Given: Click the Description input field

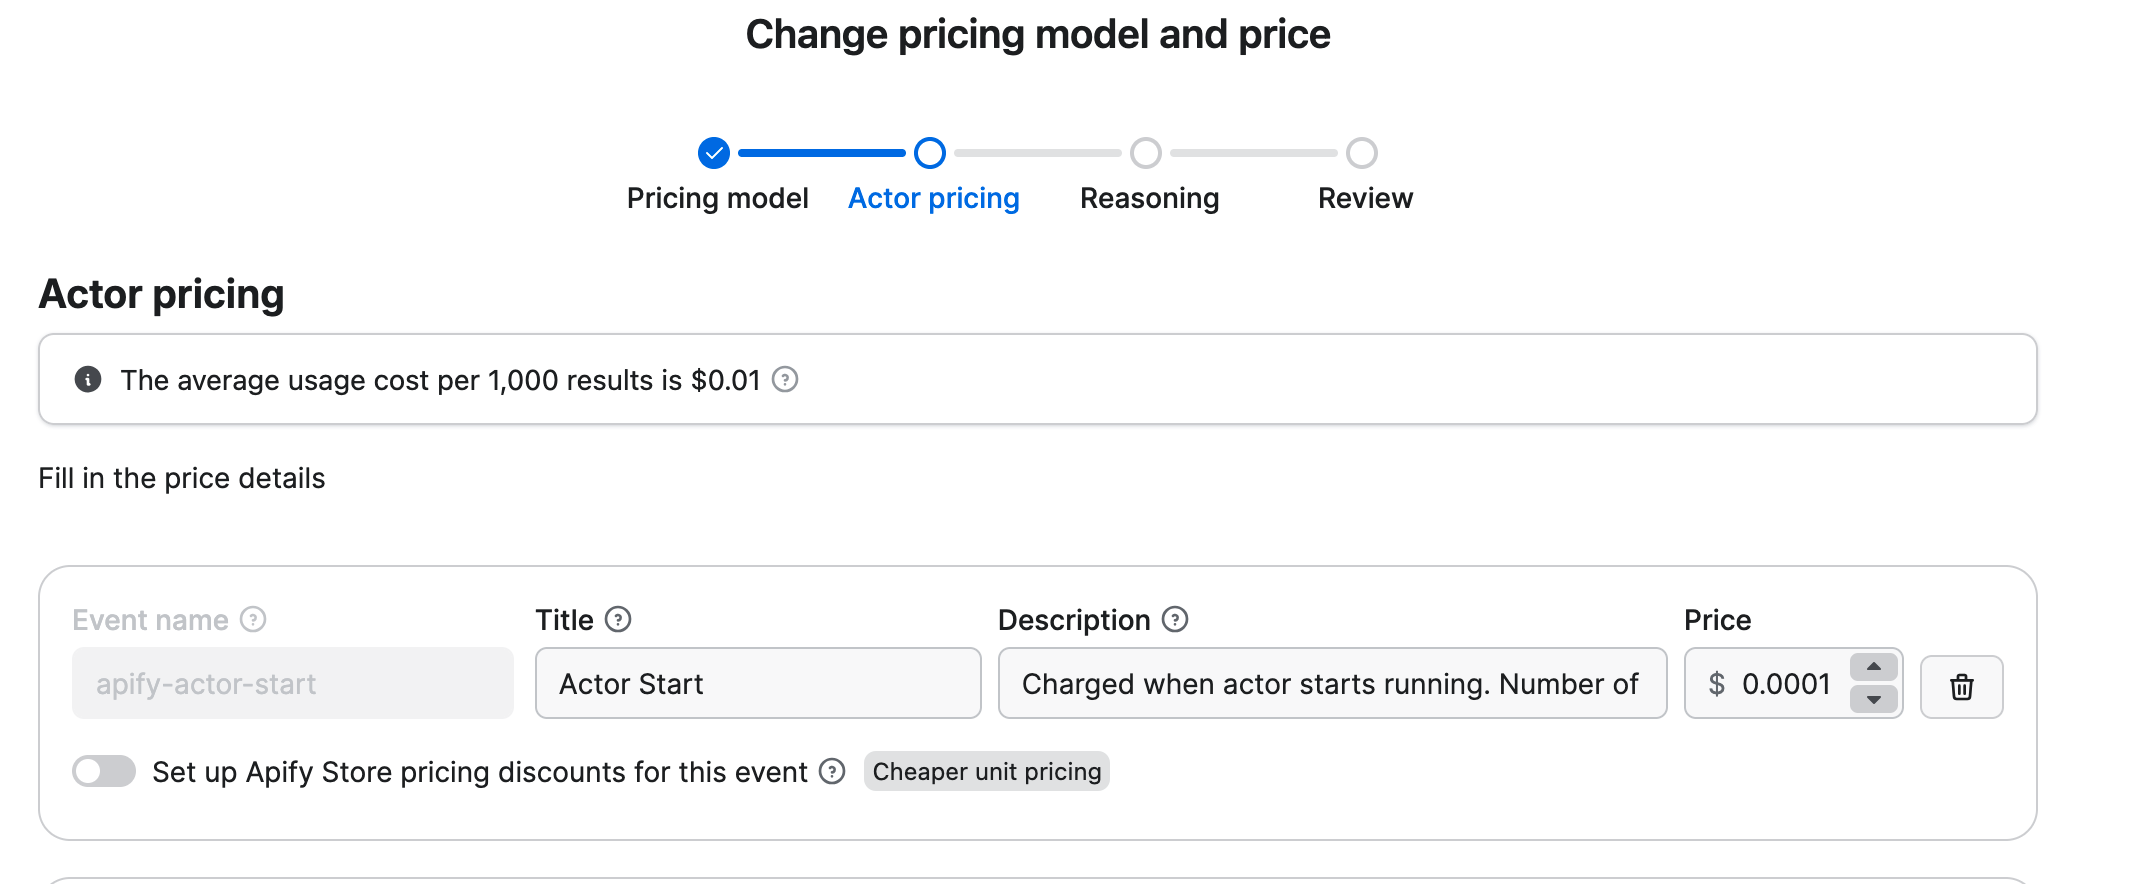Looking at the screenshot, I should 1331,684.
